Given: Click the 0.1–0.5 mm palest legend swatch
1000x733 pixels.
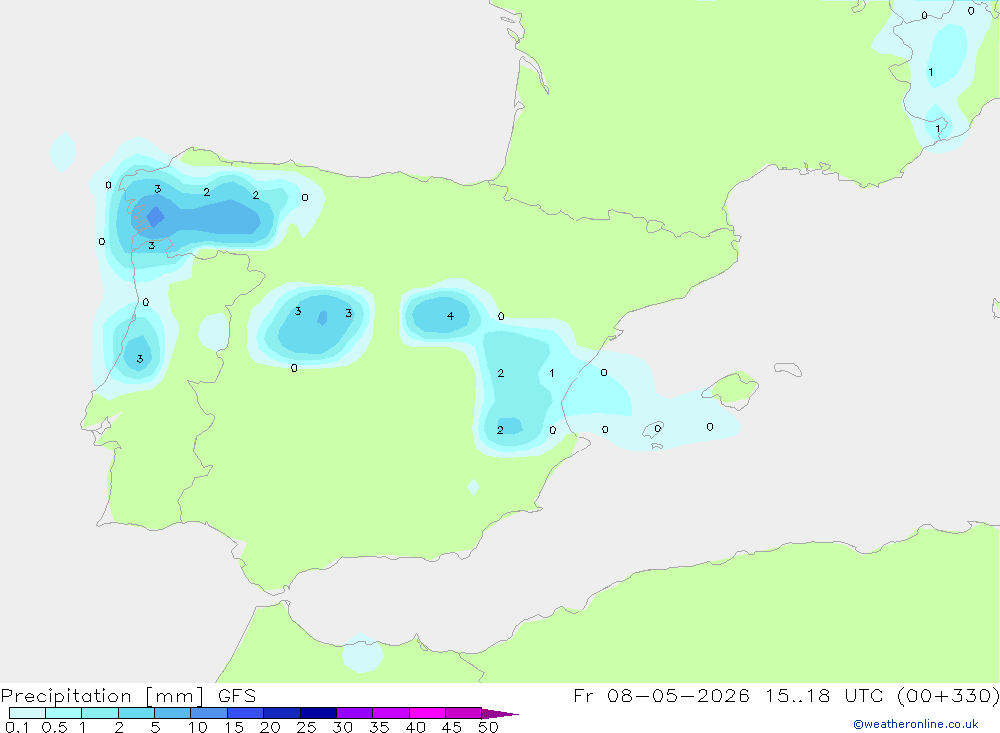Looking at the screenshot, I should point(27,713).
